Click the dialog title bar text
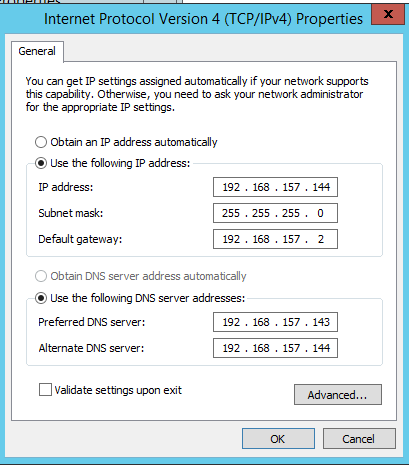The height and width of the screenshot is (465, 409). pyautogui.click(x=203, y=19)
